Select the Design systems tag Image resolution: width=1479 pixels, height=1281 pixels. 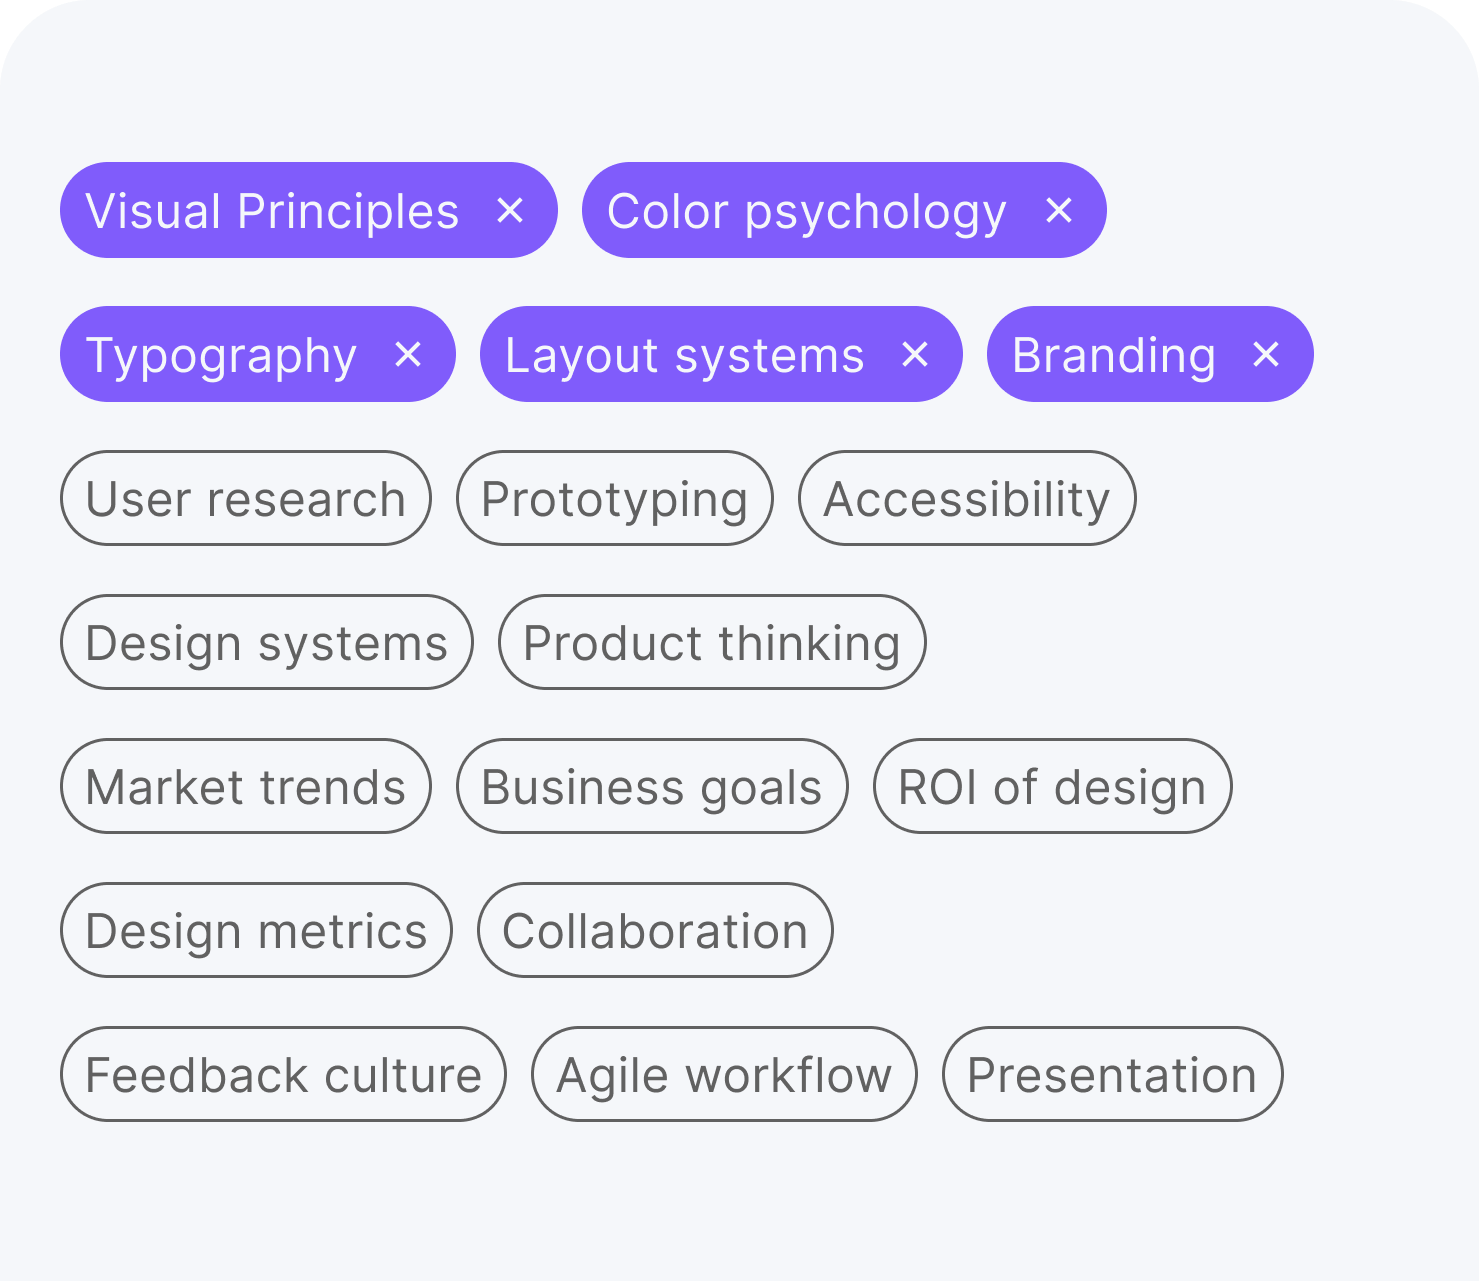[x=266, y=642]
